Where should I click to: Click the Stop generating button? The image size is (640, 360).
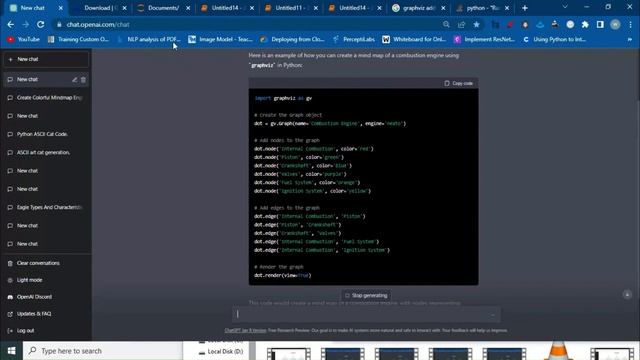point(366,295)
